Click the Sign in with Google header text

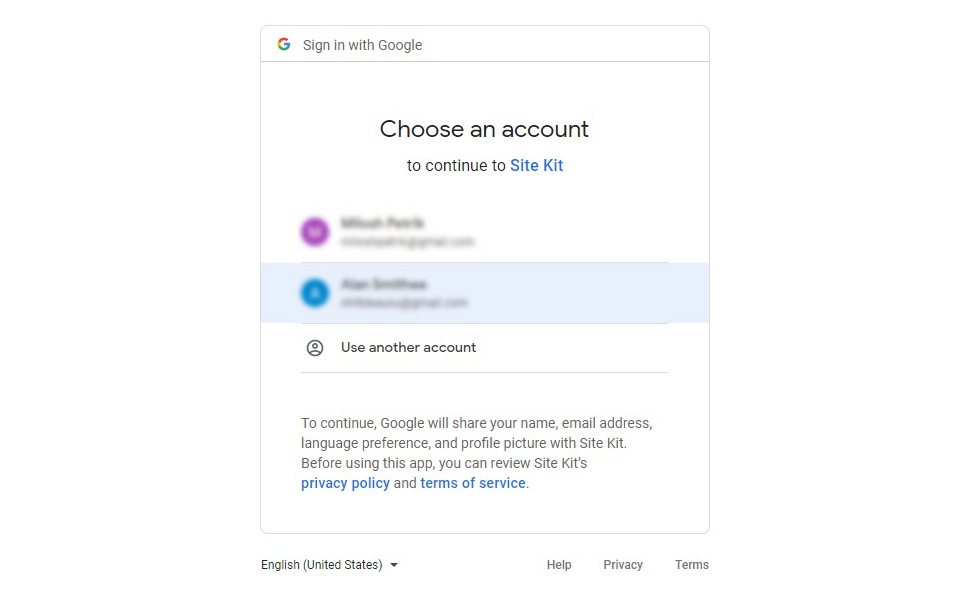[362, 45]
